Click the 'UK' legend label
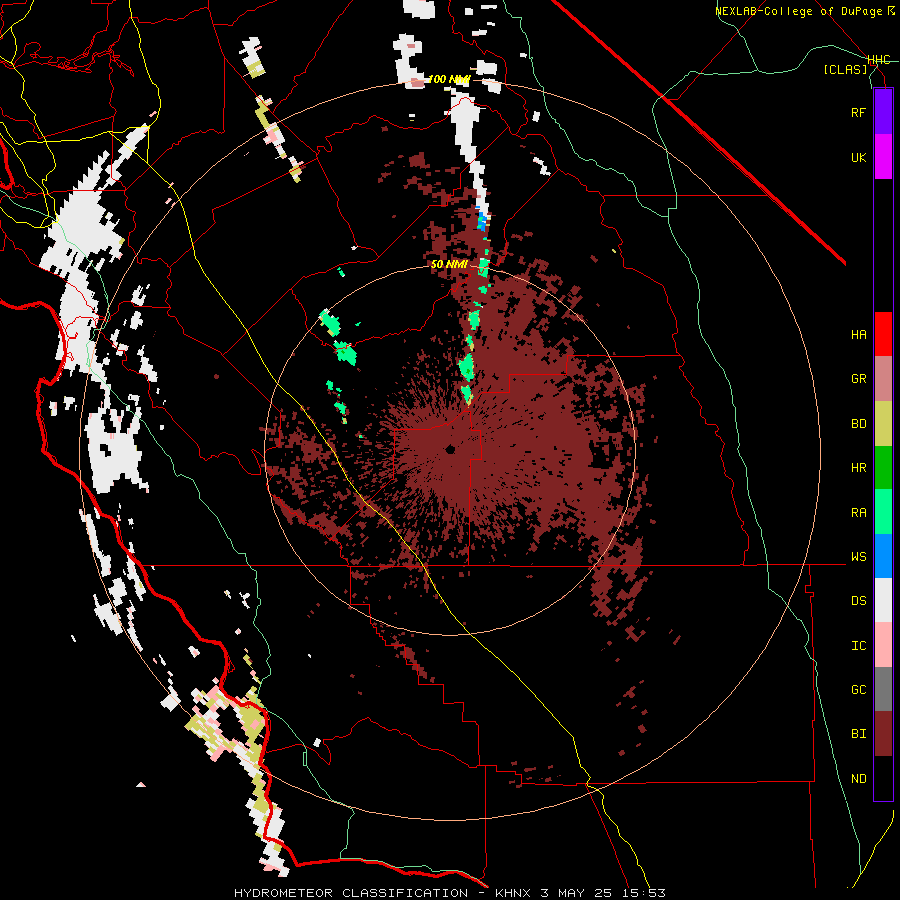900x900 pixels. click(858, 157)
